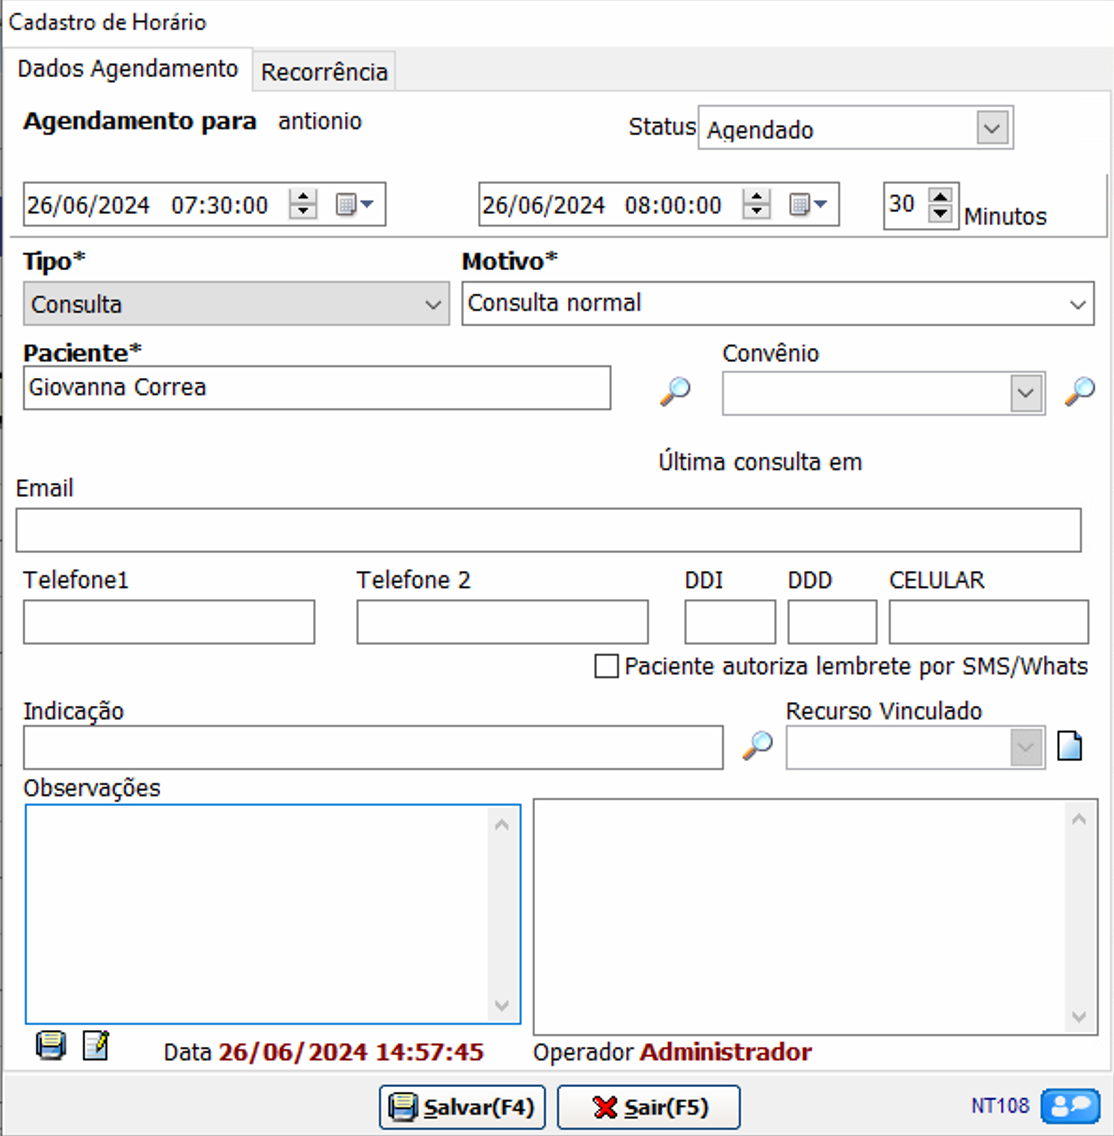Viewport: 1114px width, 1136px height.
Task: Click the patient search magnifier icon
Action: [x=675, y=391]
